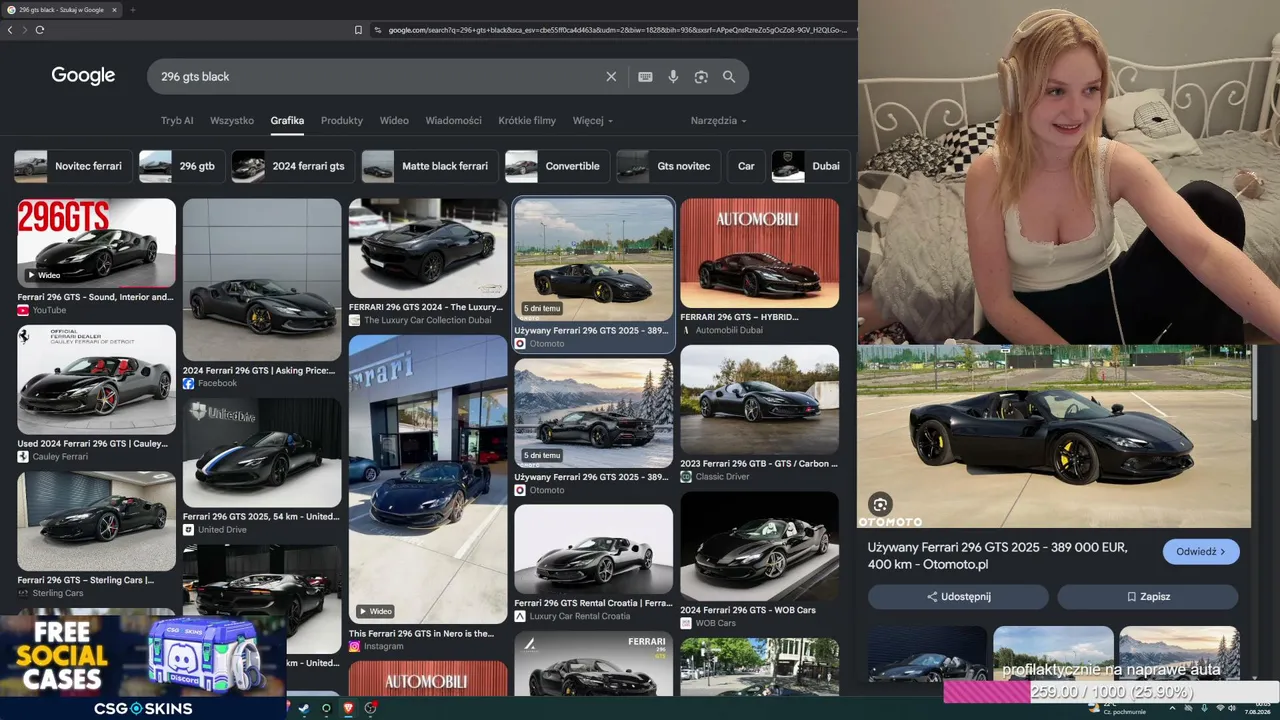Open the Google logo homepage link
This screenshot has width=1280, height=720.
[x=83, y=76]
